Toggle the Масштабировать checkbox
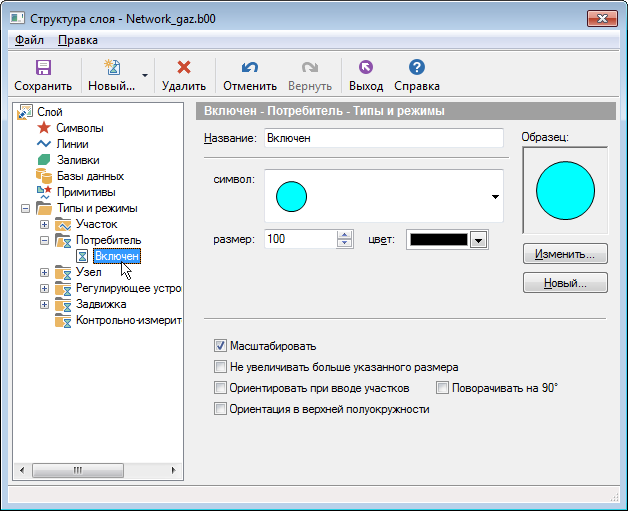Viewport: 628px width, 511px height. click(221, 346)
